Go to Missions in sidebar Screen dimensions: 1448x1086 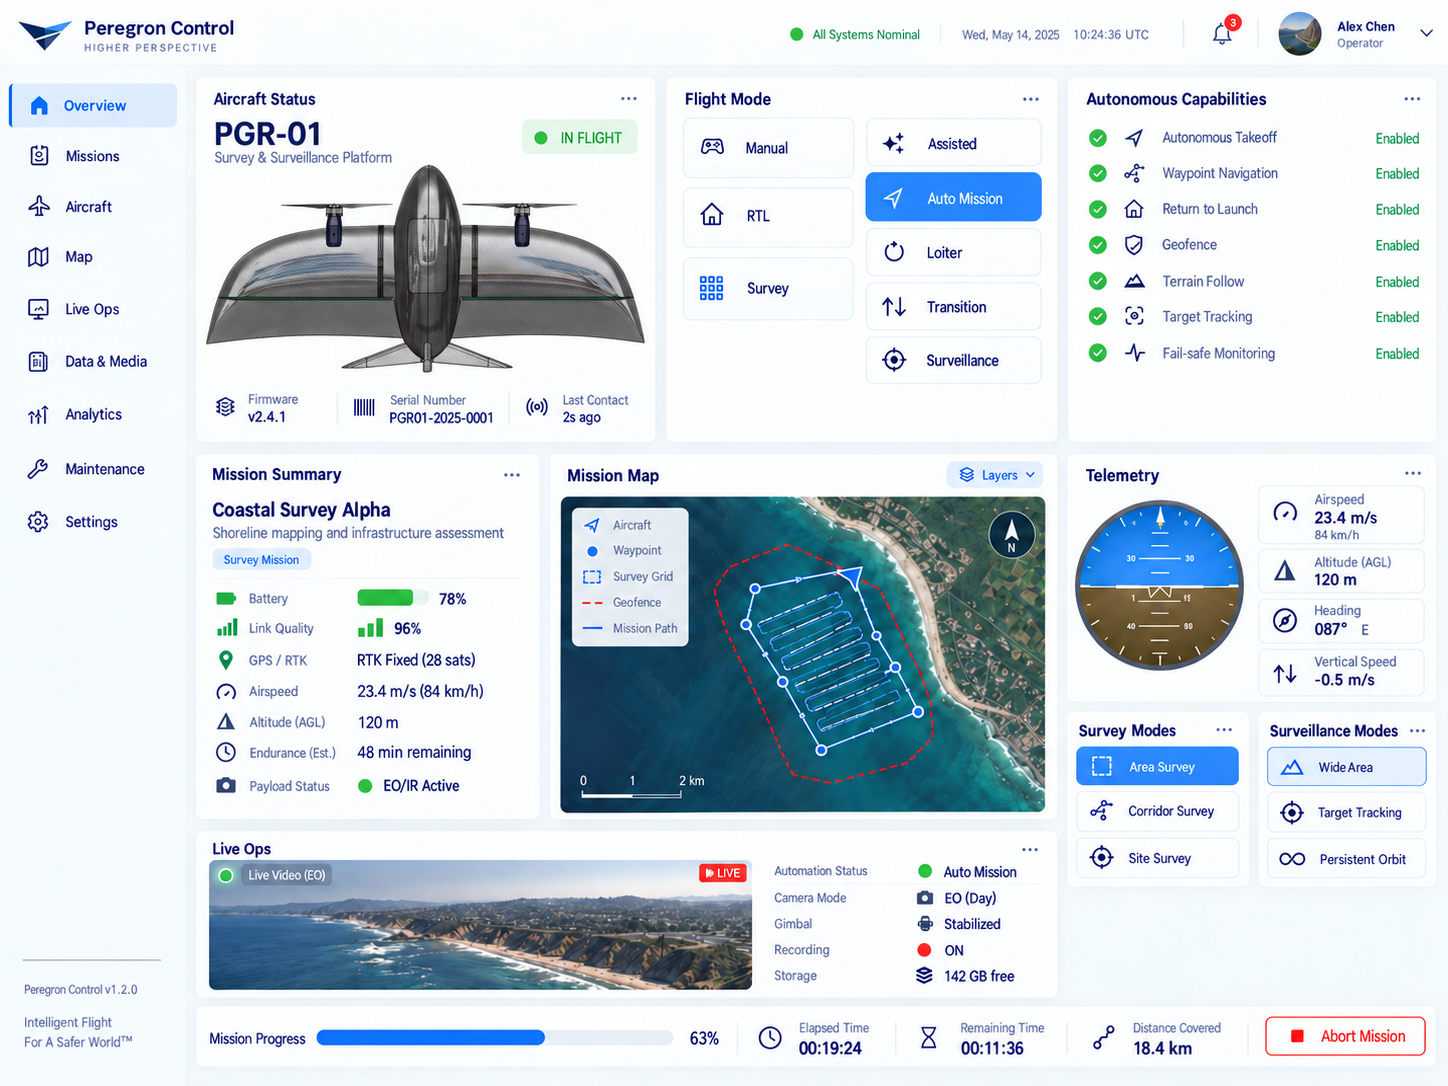(x=93, y=156)
